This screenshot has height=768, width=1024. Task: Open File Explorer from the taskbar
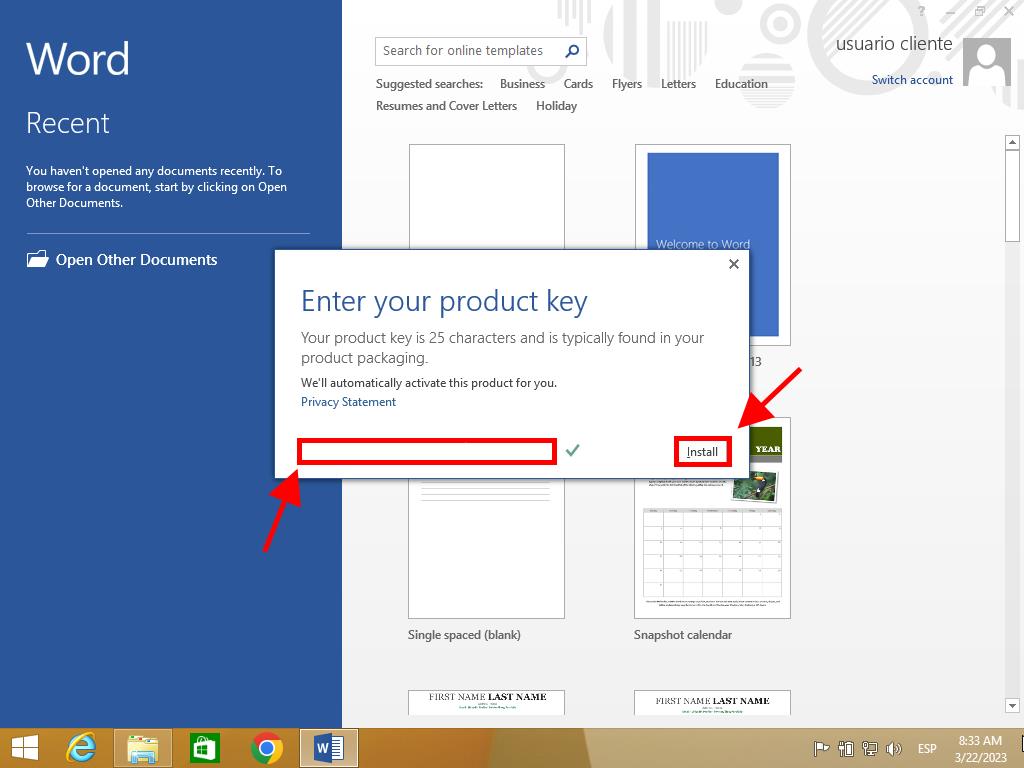pos(143,748)
